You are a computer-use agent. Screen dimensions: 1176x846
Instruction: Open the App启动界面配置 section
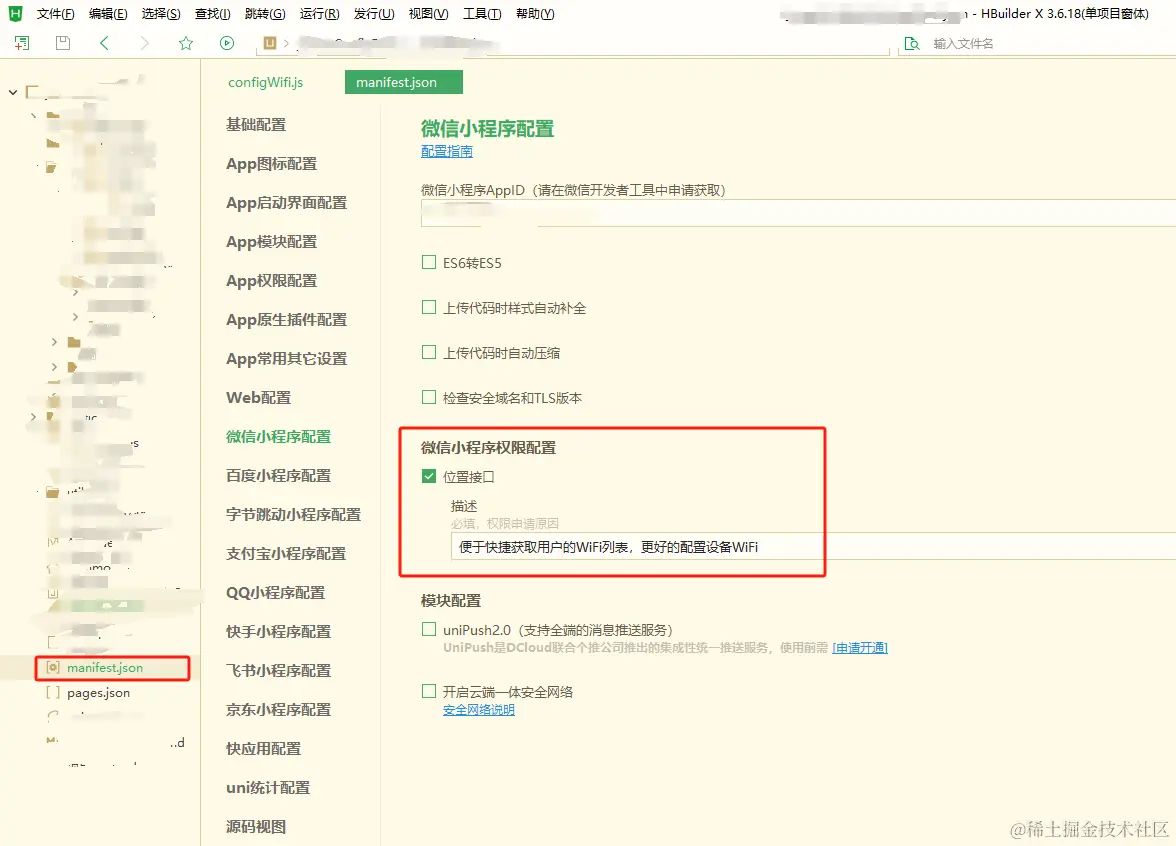(286, 202)
